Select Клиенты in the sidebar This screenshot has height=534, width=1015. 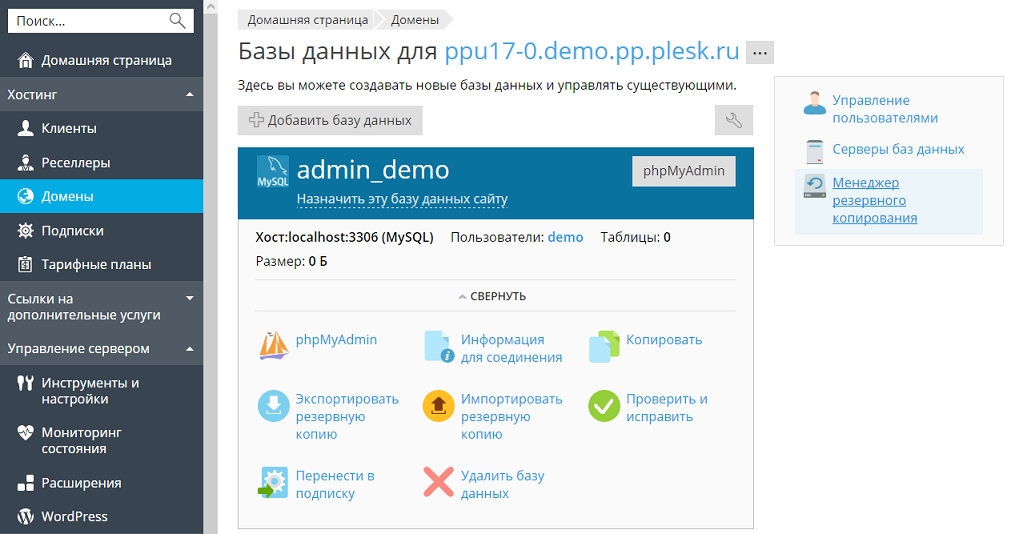point(69,128)
